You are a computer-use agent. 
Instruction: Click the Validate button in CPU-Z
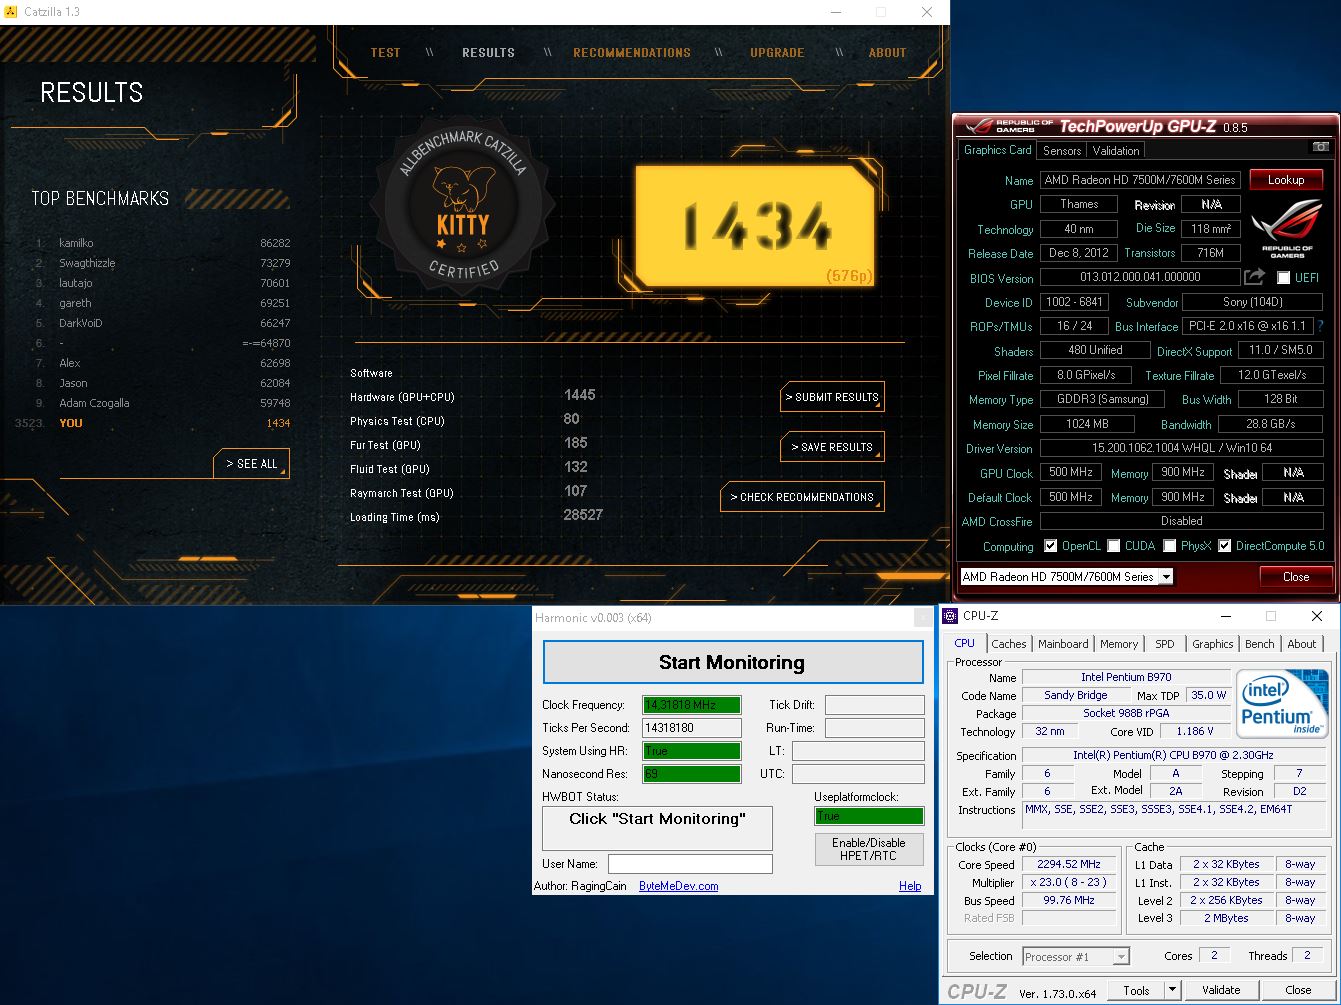(x=1220, y=990)
